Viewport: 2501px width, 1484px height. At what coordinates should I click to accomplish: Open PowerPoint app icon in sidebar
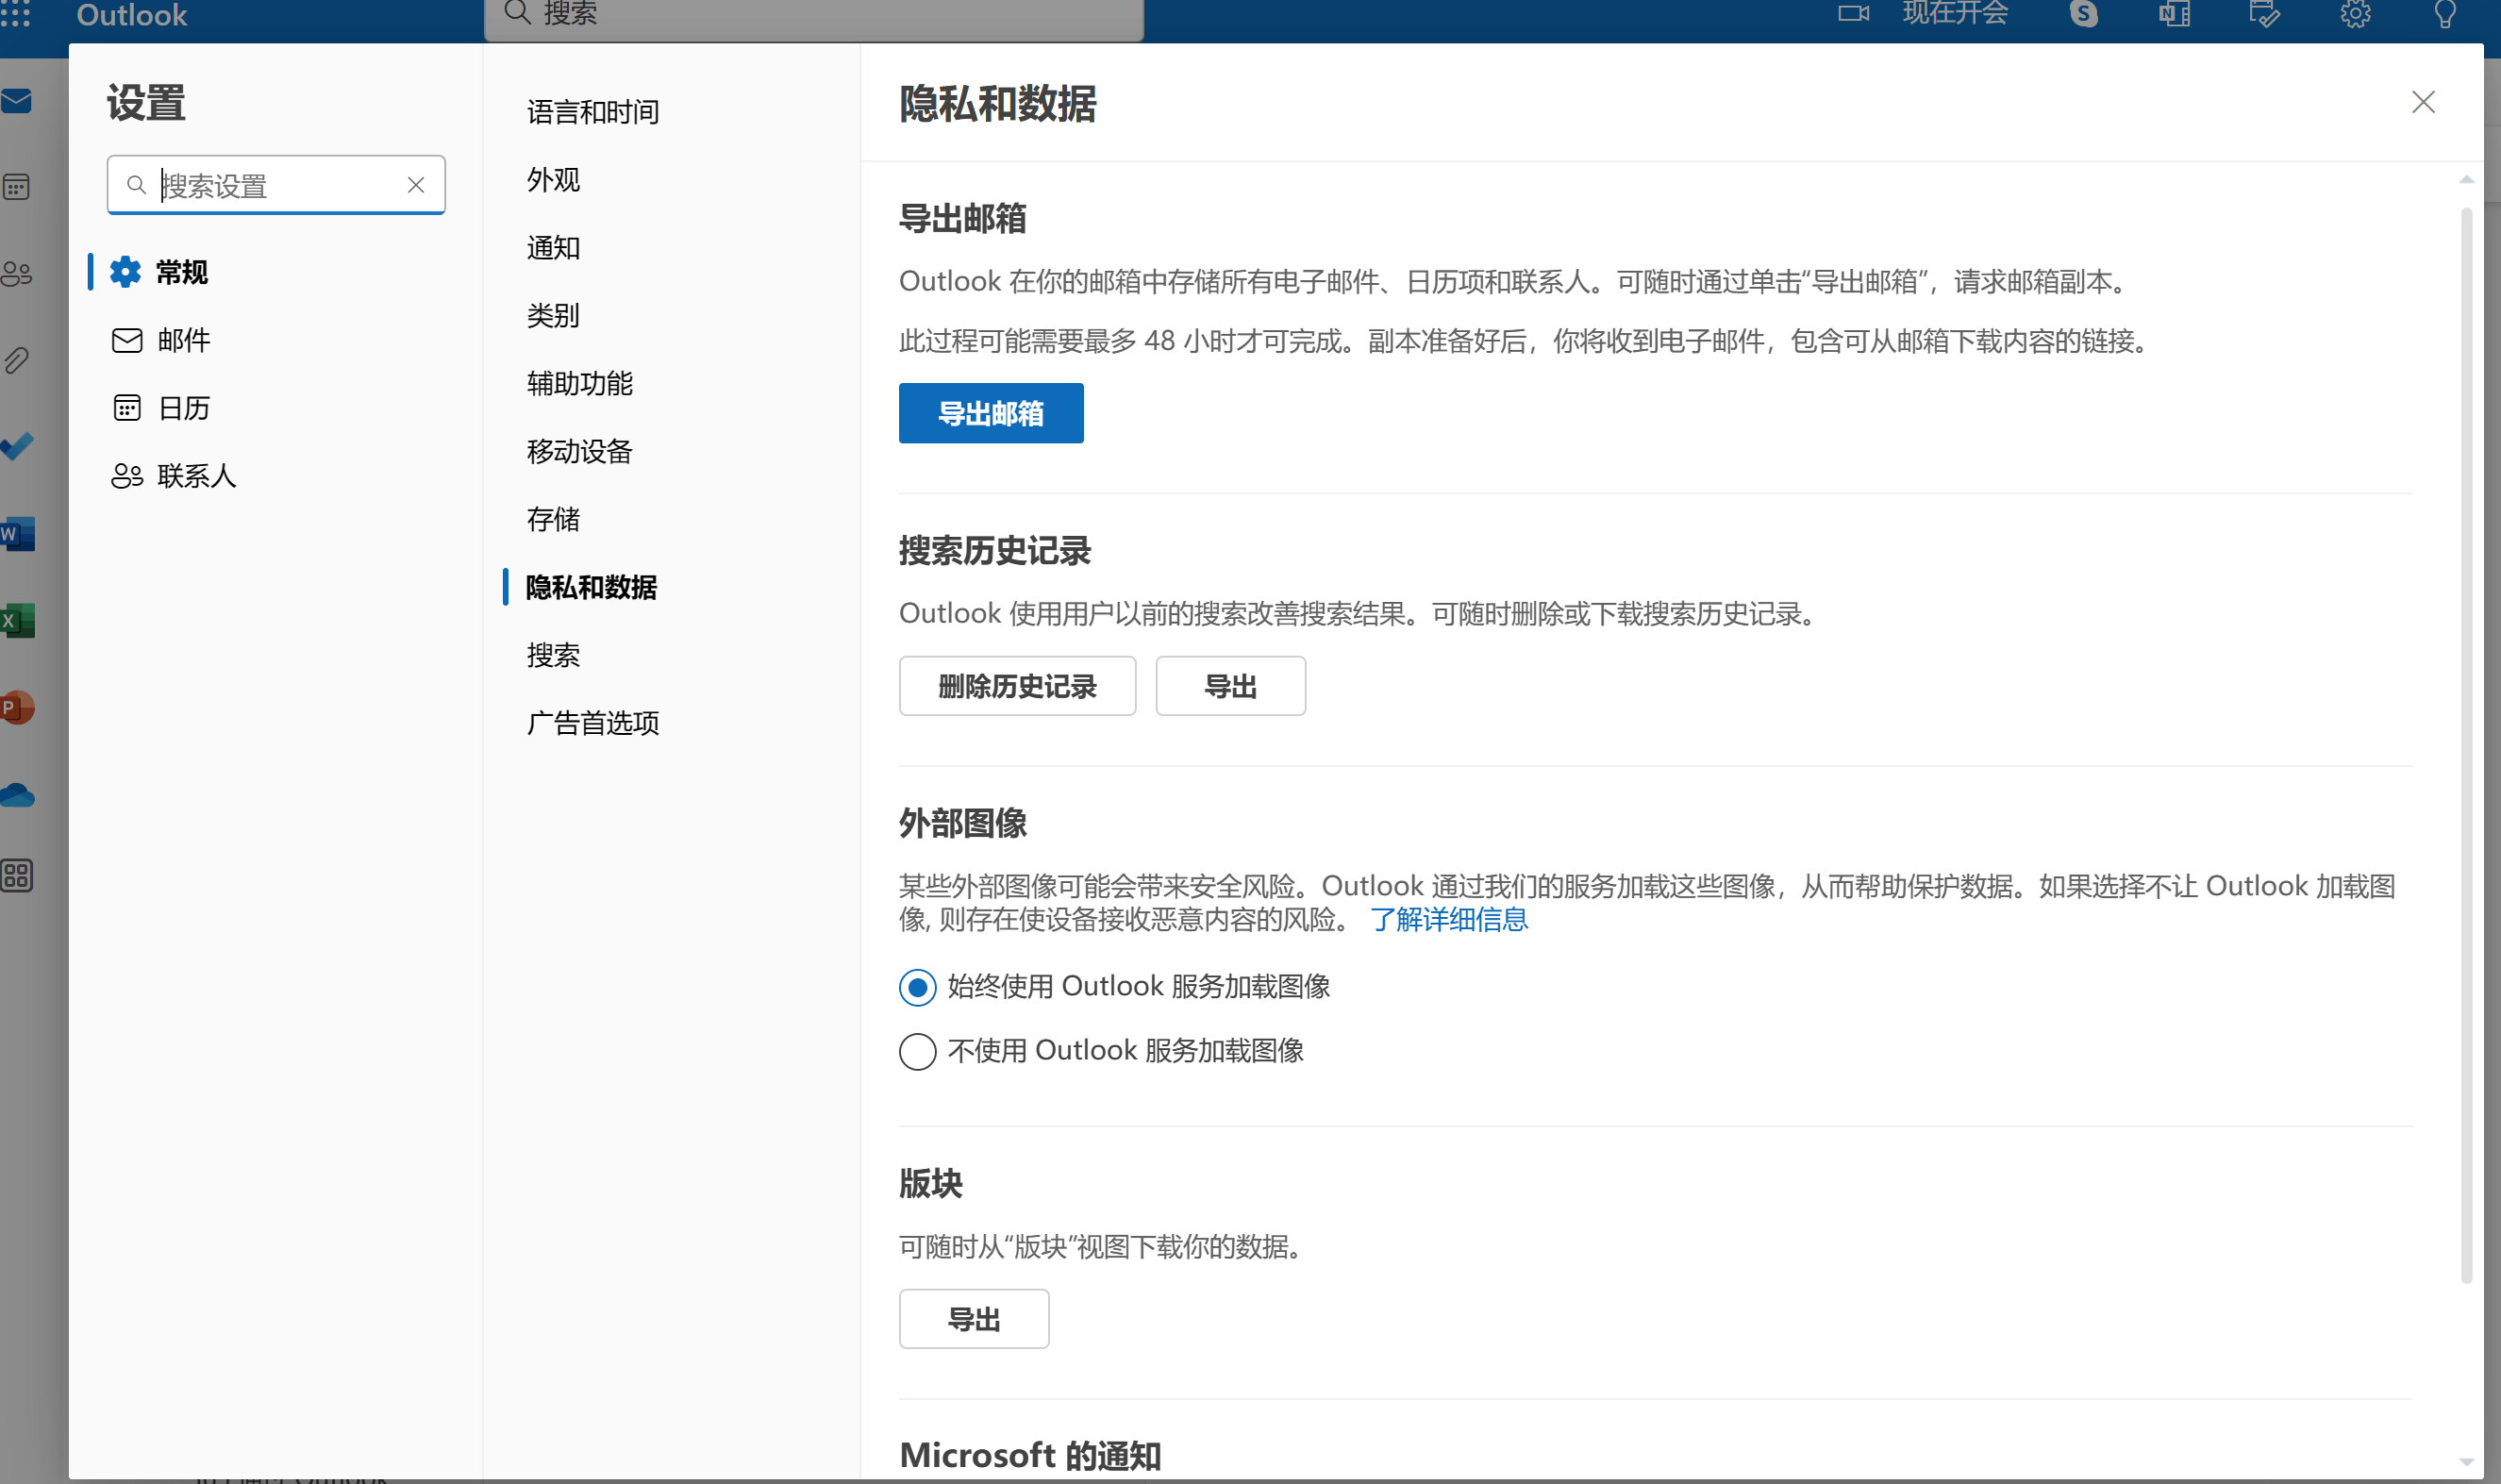pyautogui.click(x=18, y=708)
